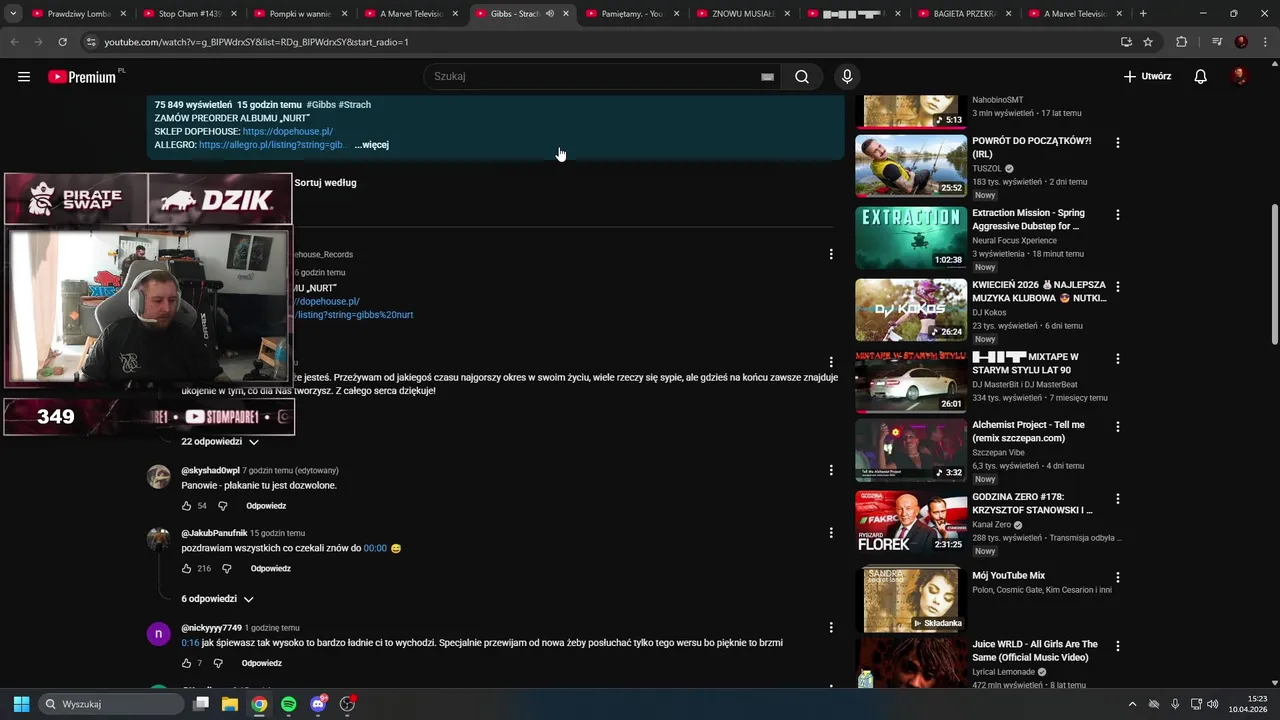Open the Allegro listing link in description
Image resolution: width=1280 pixels, height=720 pixels.
[271, 145]
